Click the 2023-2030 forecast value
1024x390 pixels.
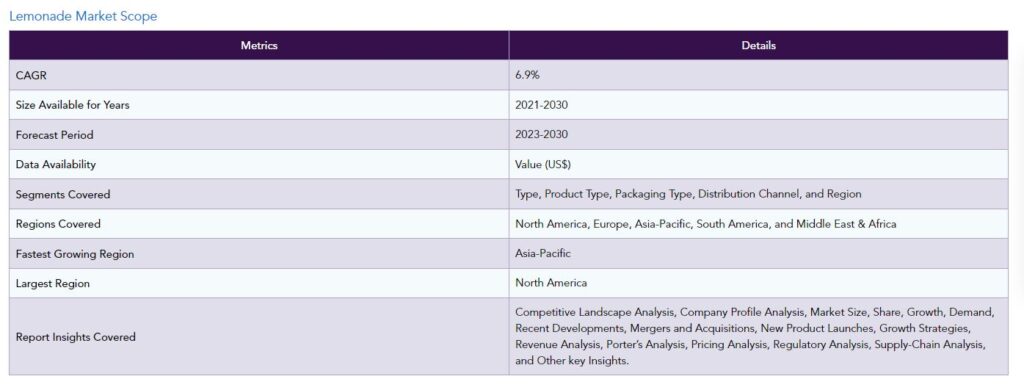[541, 135]
